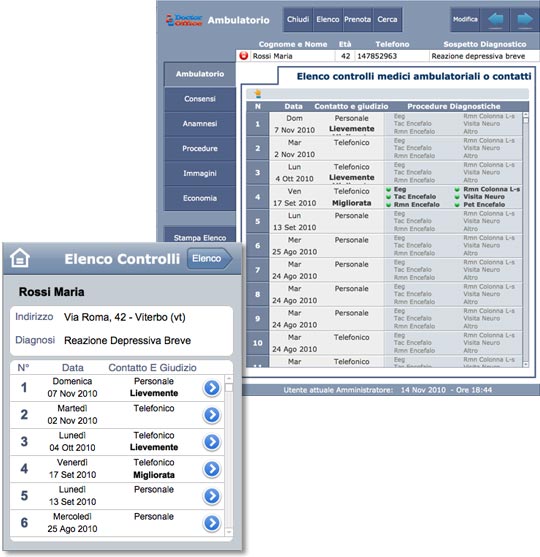Toggle green Visita Neuro indicator in row 4
Image resolution: width=540 pixels, height=557 pixels.
pyautogui.click(x=457, y=197)
